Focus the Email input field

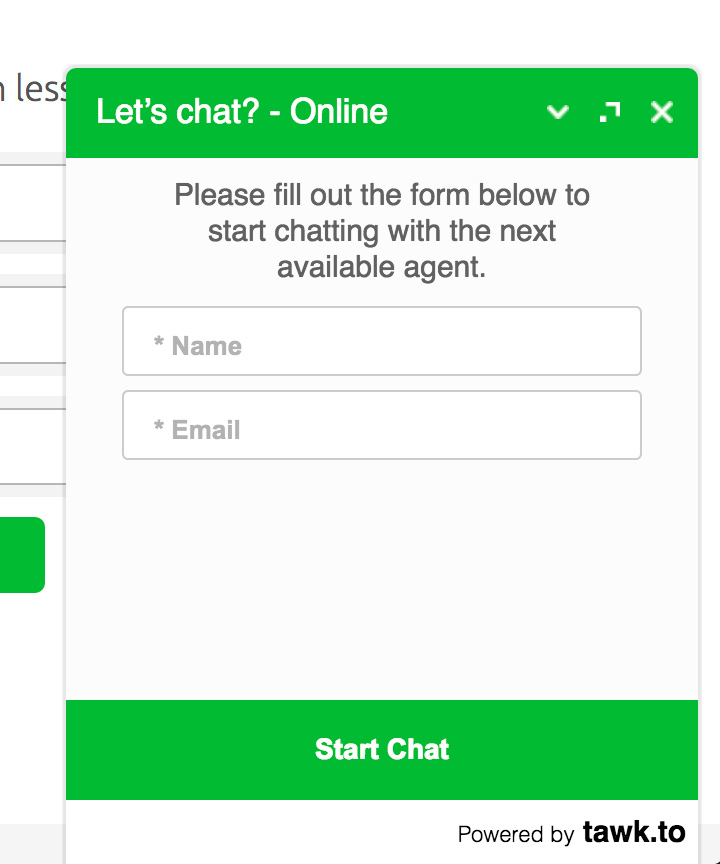pyautogui.click(x=382, y=425)
